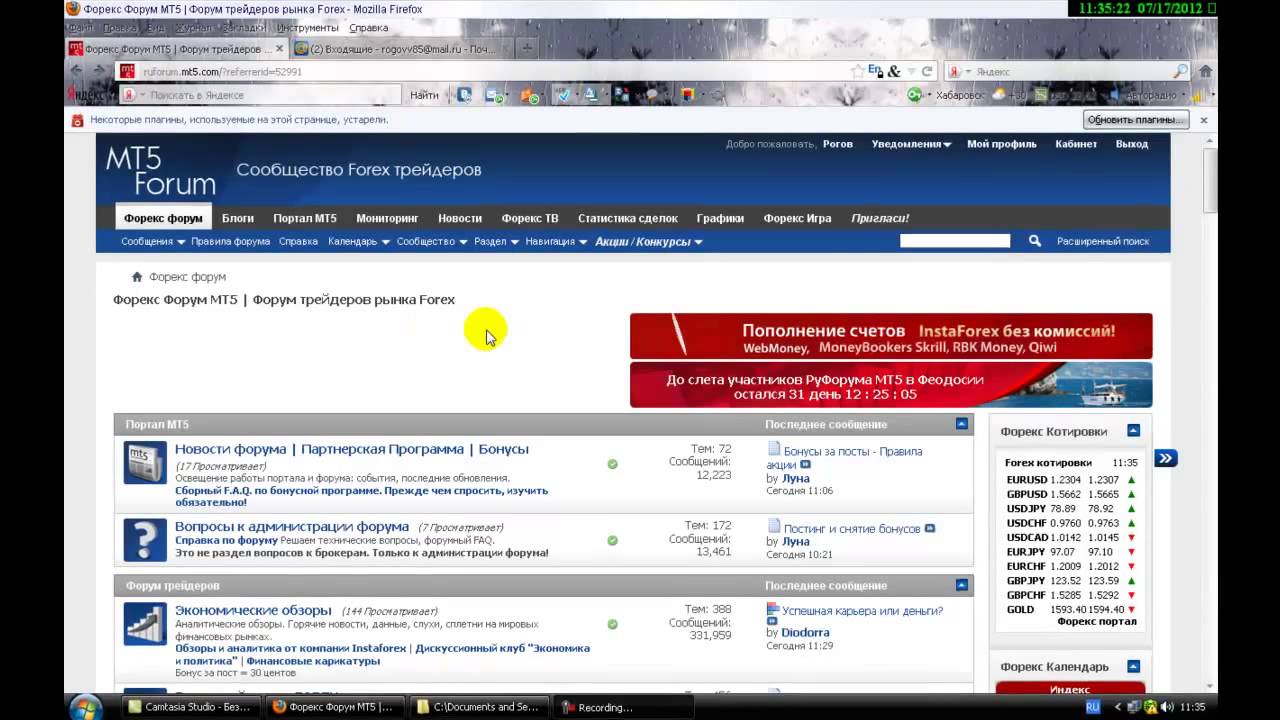
Task: Open a new tab with the plus button
Action: click(527, 48)
